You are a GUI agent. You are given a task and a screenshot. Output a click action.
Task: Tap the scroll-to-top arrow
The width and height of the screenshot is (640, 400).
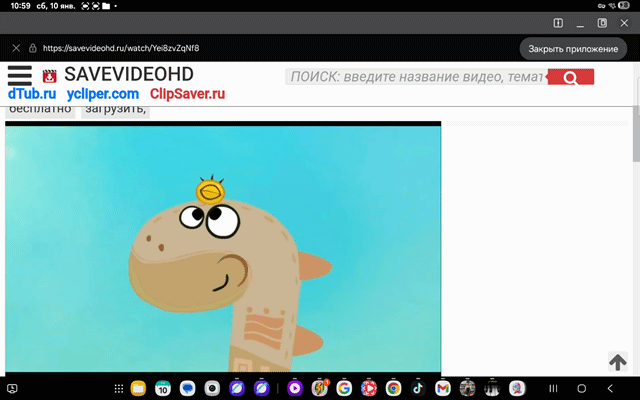(x=617, y=362)
